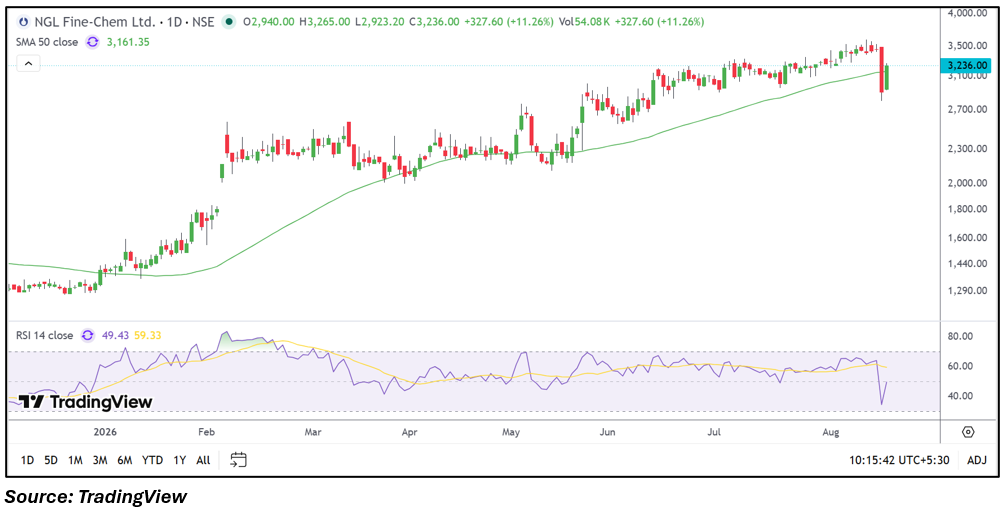Select the All time range
1006x511 pixels.
point(203,460)
